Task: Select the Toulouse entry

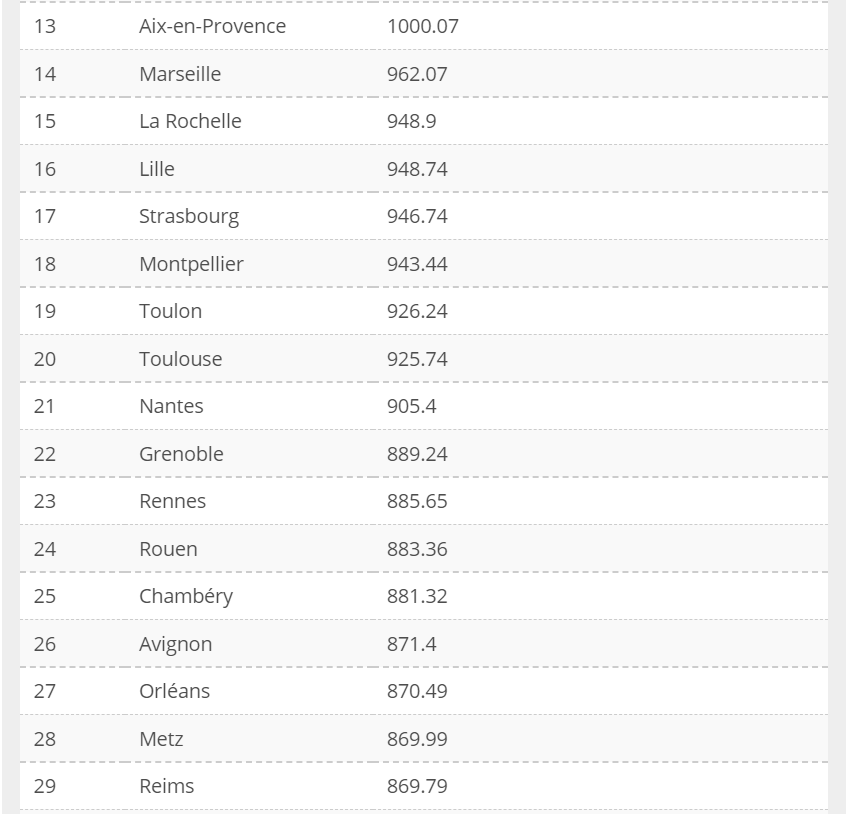Action: 180,359
